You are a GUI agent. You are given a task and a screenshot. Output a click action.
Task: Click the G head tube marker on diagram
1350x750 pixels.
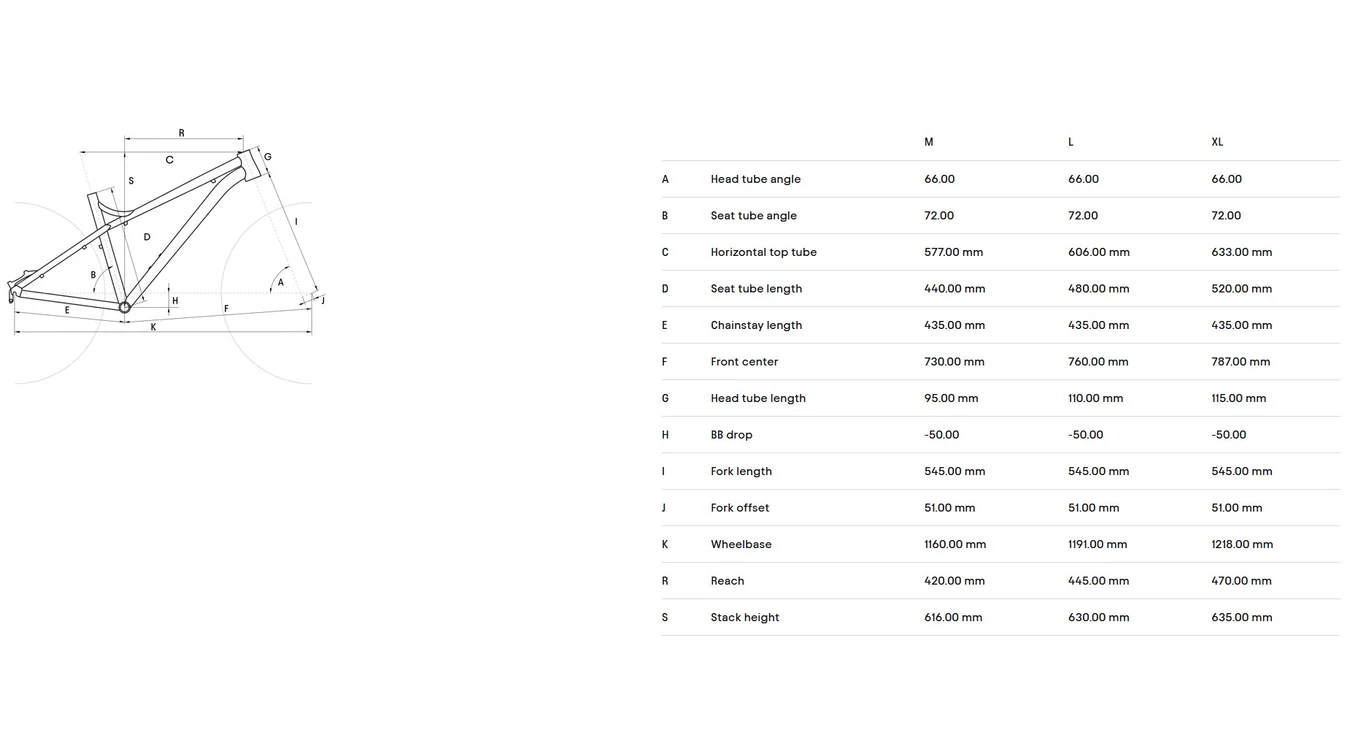(x=267, y=157)
